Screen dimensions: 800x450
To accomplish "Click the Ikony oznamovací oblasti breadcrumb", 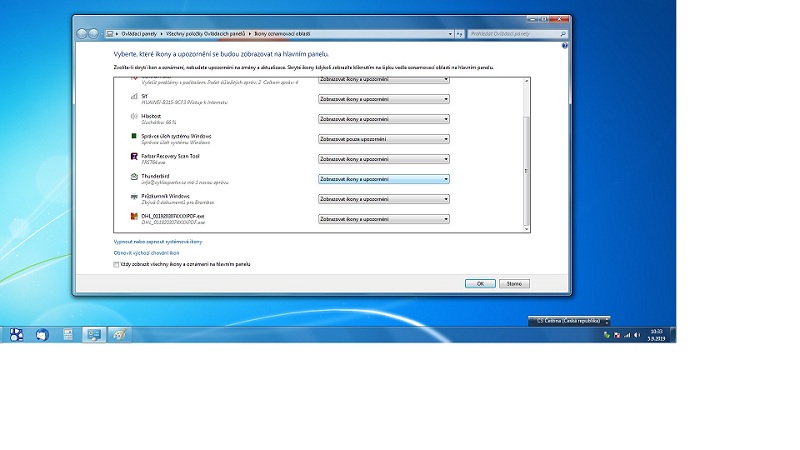I will click(x=282, y=34).
